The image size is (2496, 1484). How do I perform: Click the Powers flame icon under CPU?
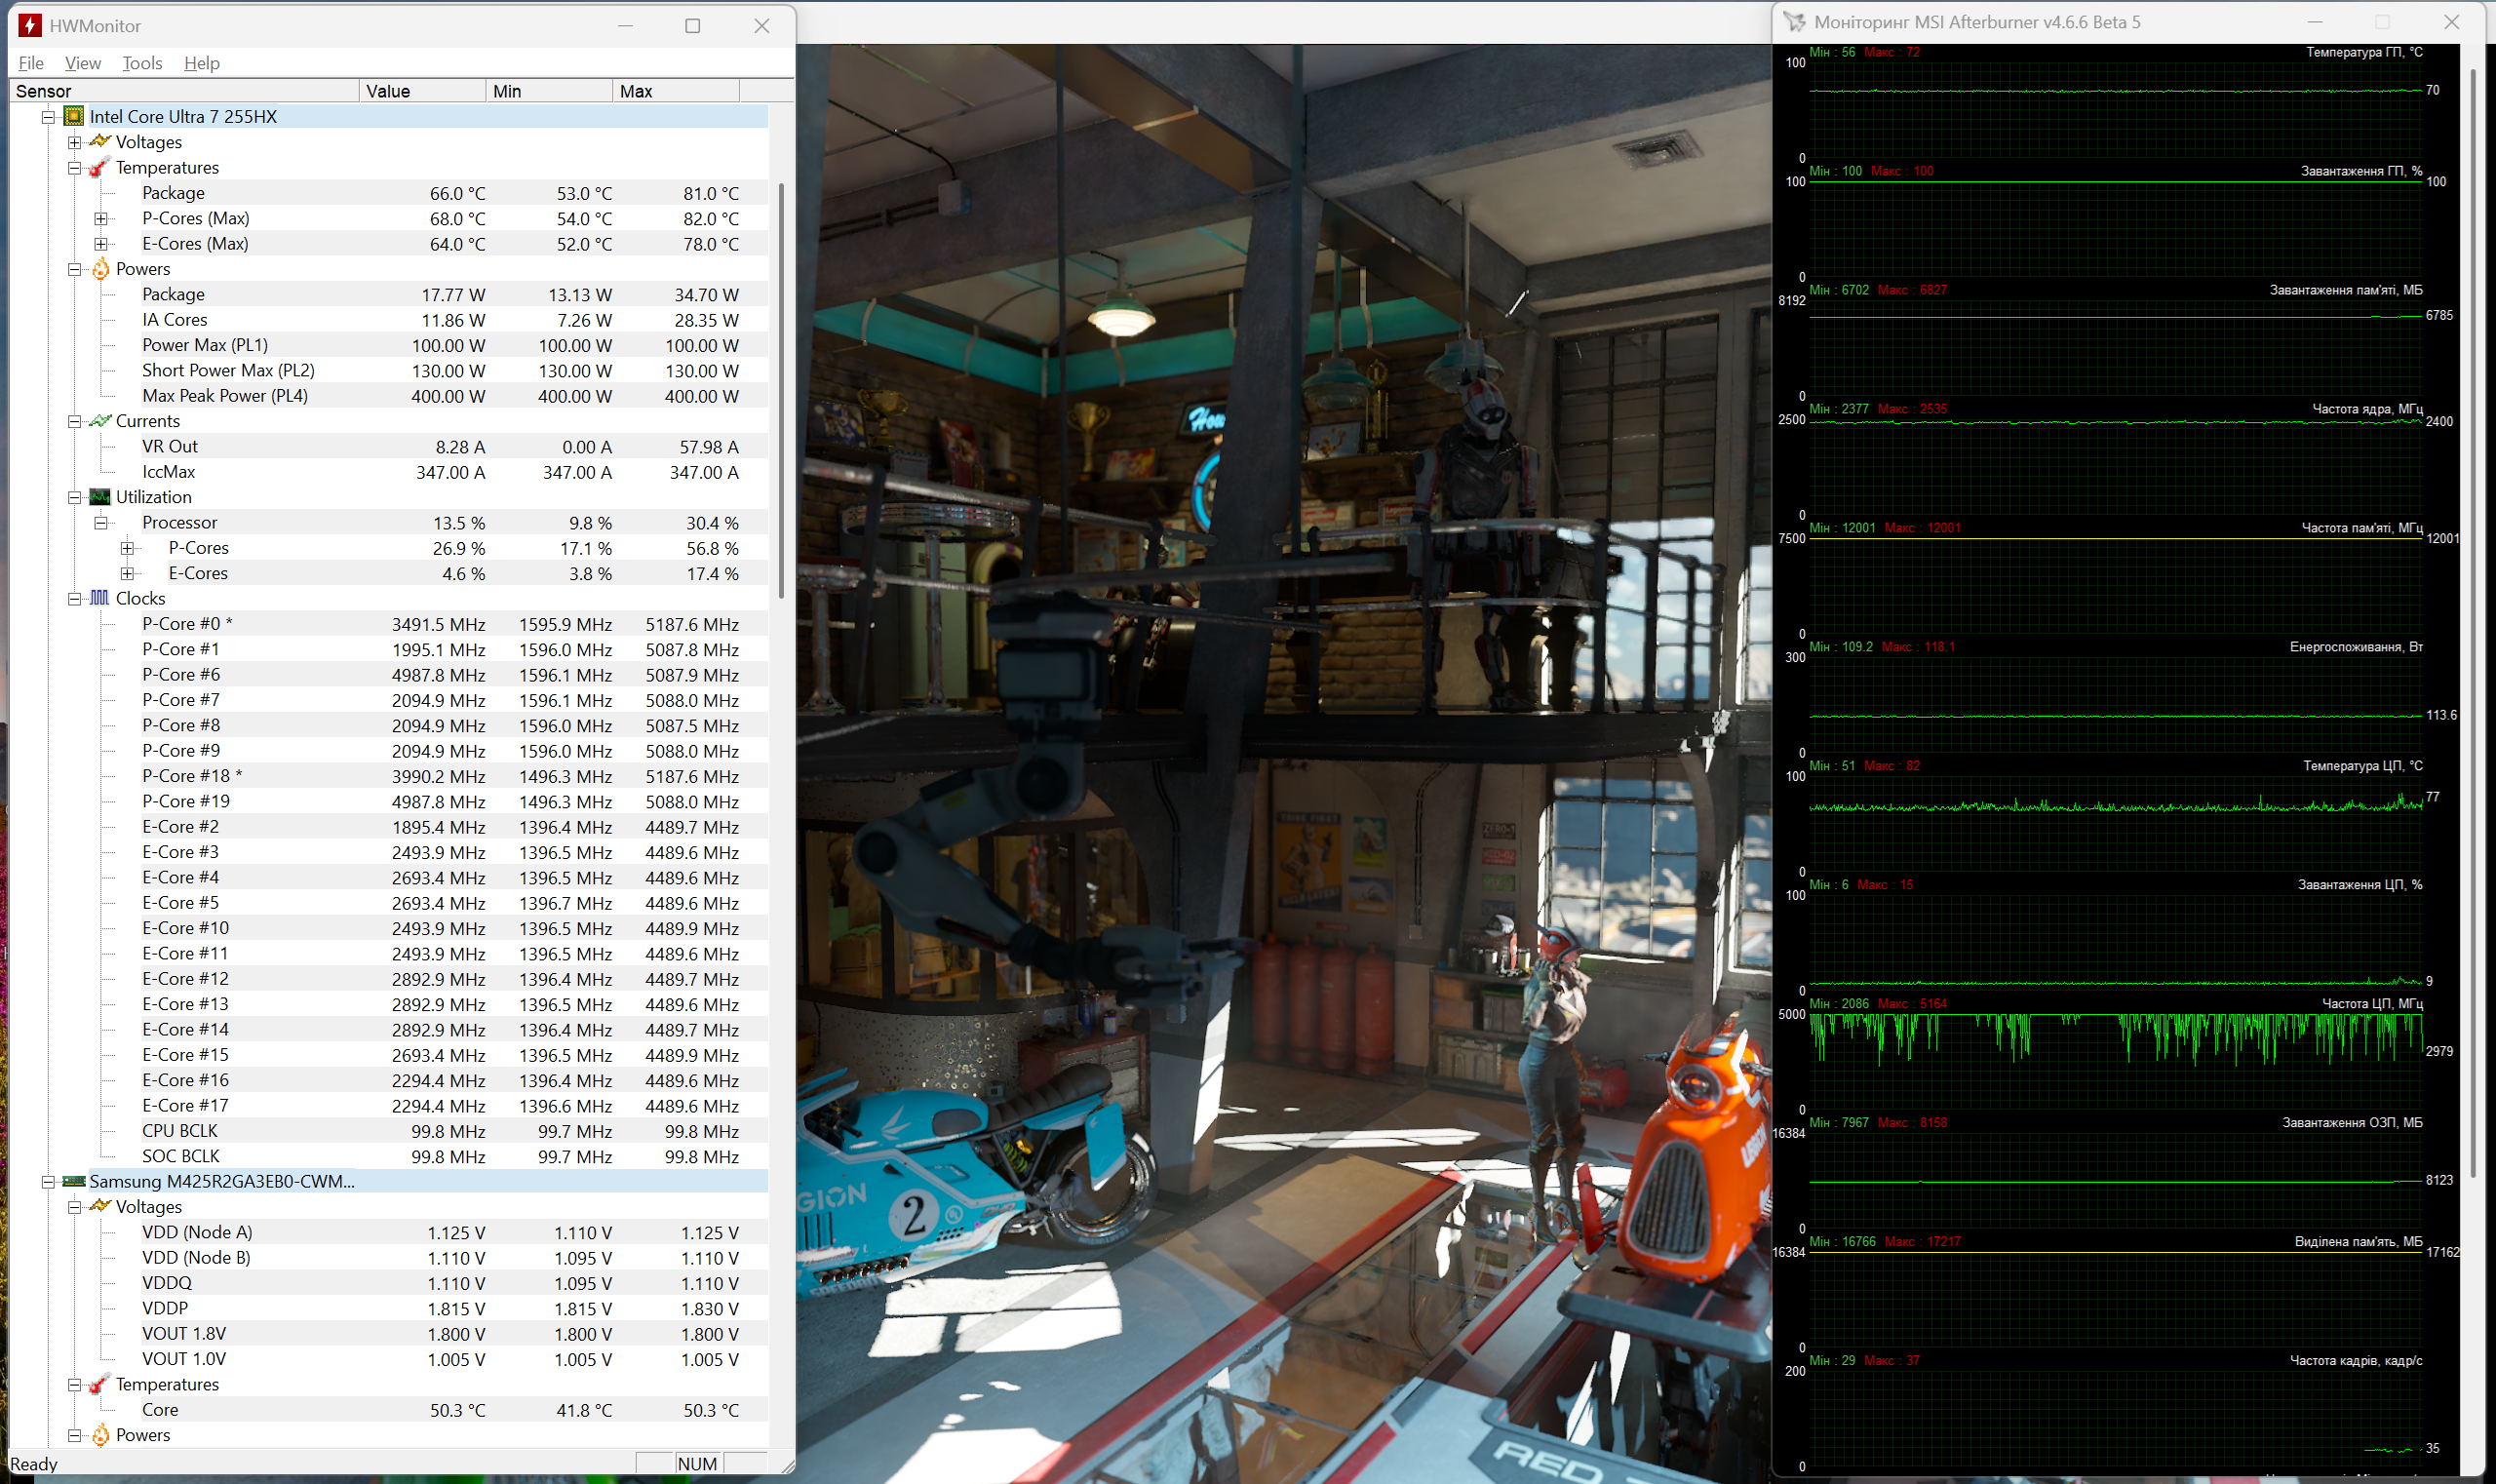click(100, 269)
